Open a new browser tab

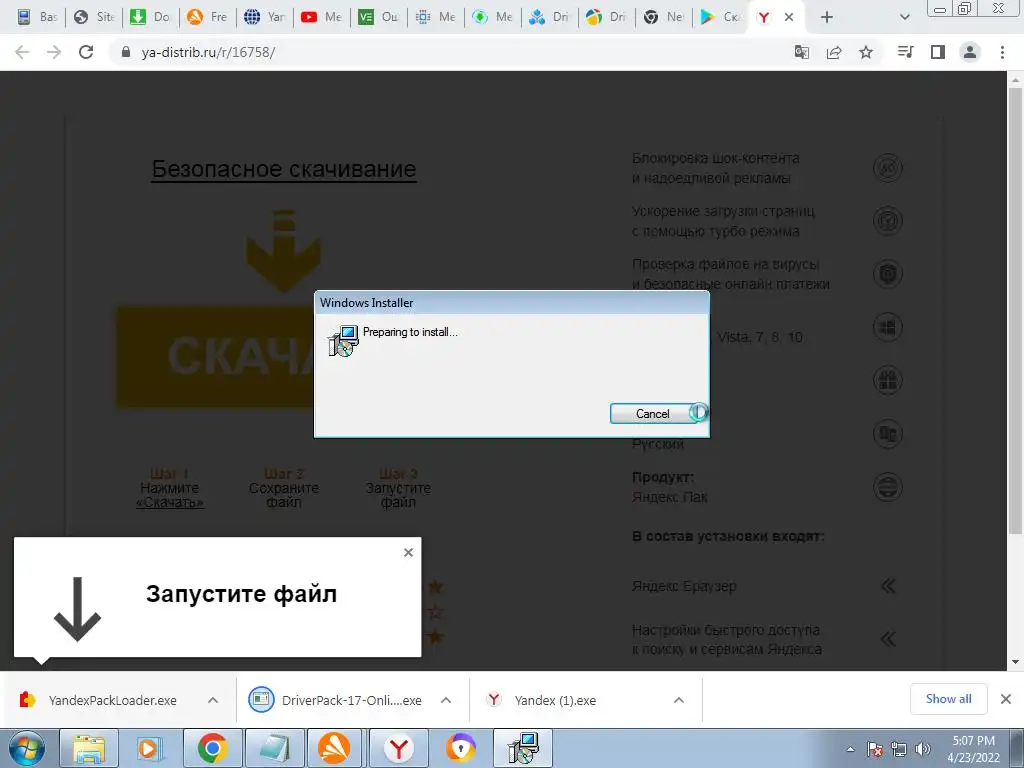[x=827, y=18]
